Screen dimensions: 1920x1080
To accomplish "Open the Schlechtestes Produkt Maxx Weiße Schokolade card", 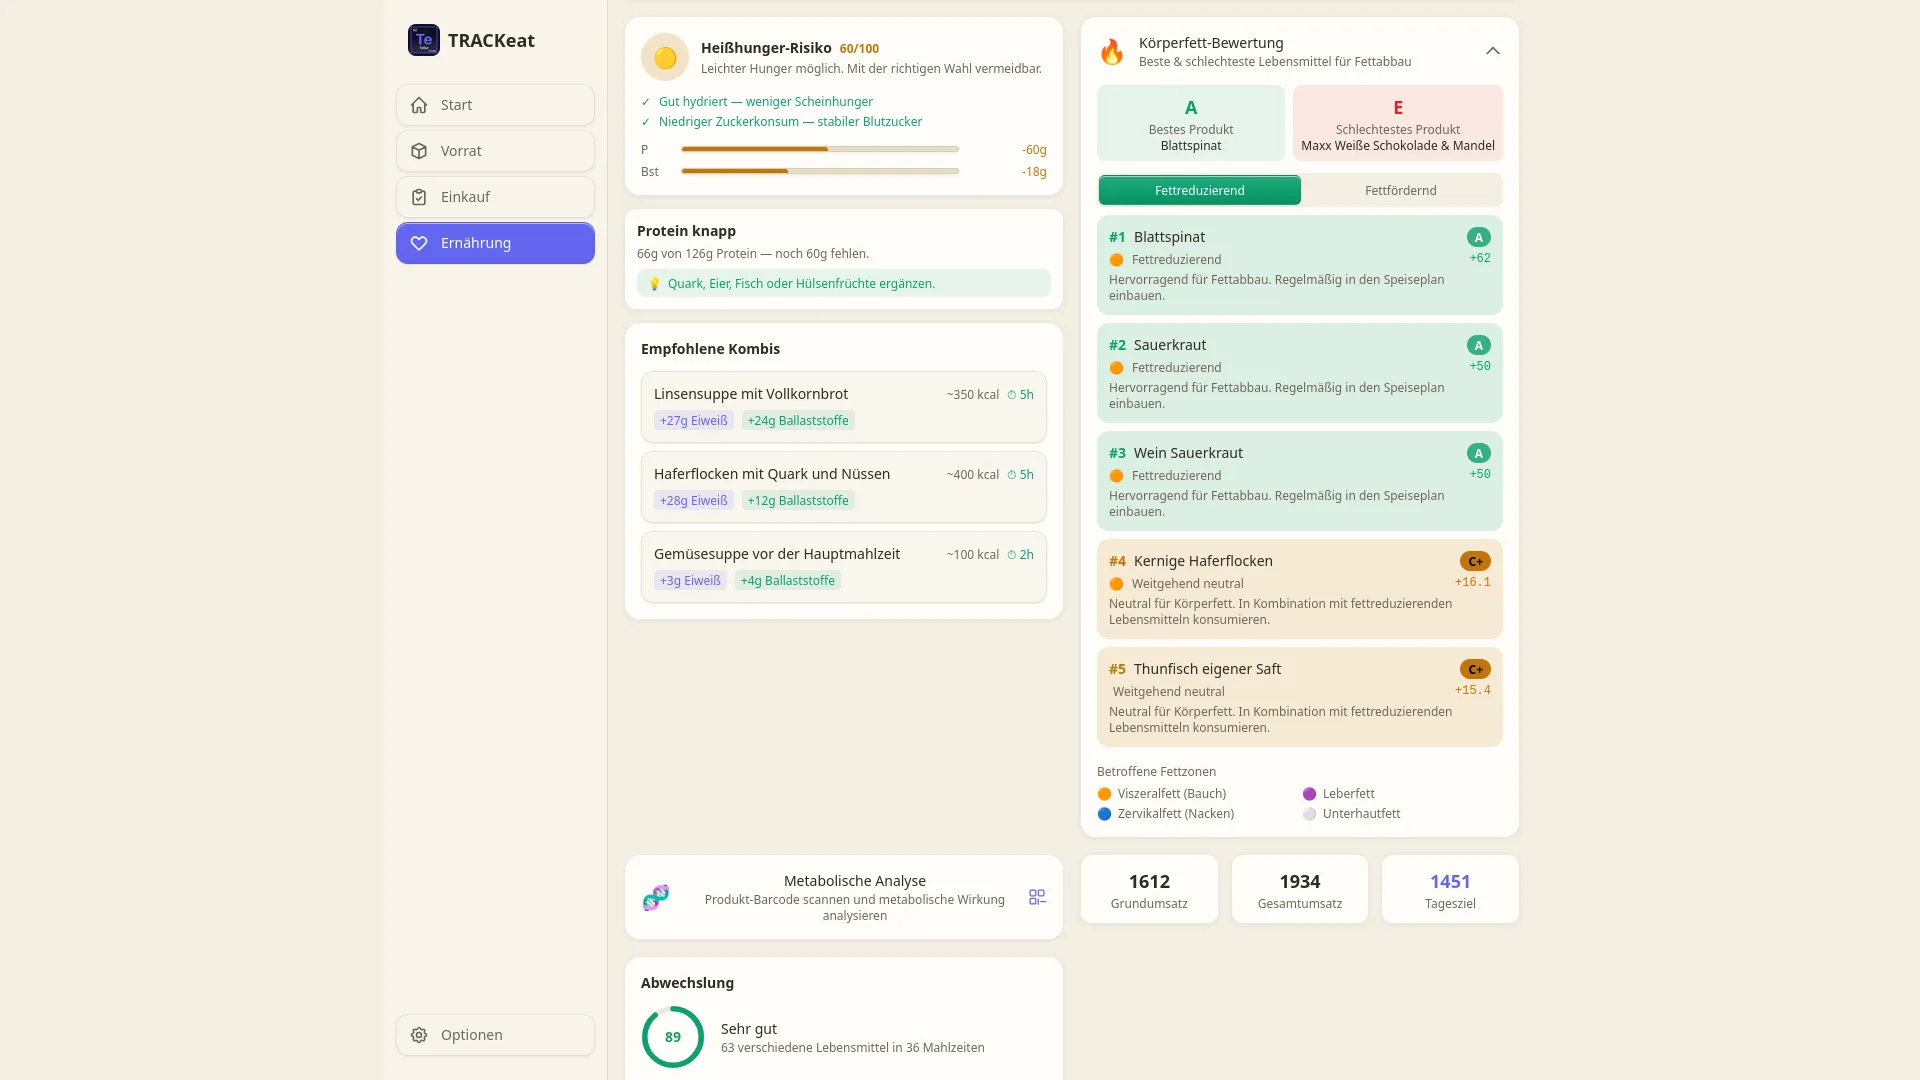I will click(x=1398, y=123).
